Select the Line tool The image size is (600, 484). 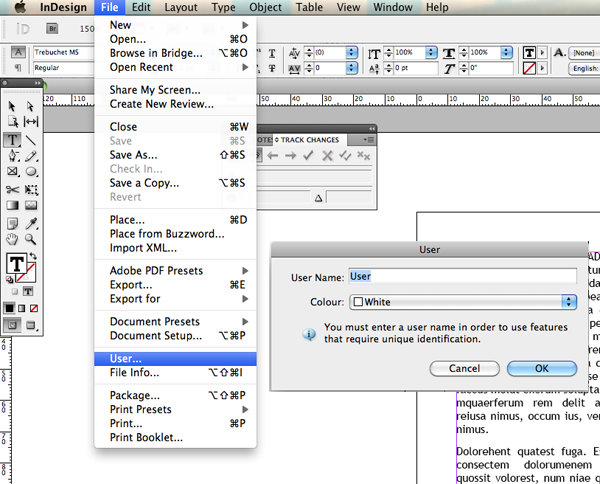[x=31, y=140]
